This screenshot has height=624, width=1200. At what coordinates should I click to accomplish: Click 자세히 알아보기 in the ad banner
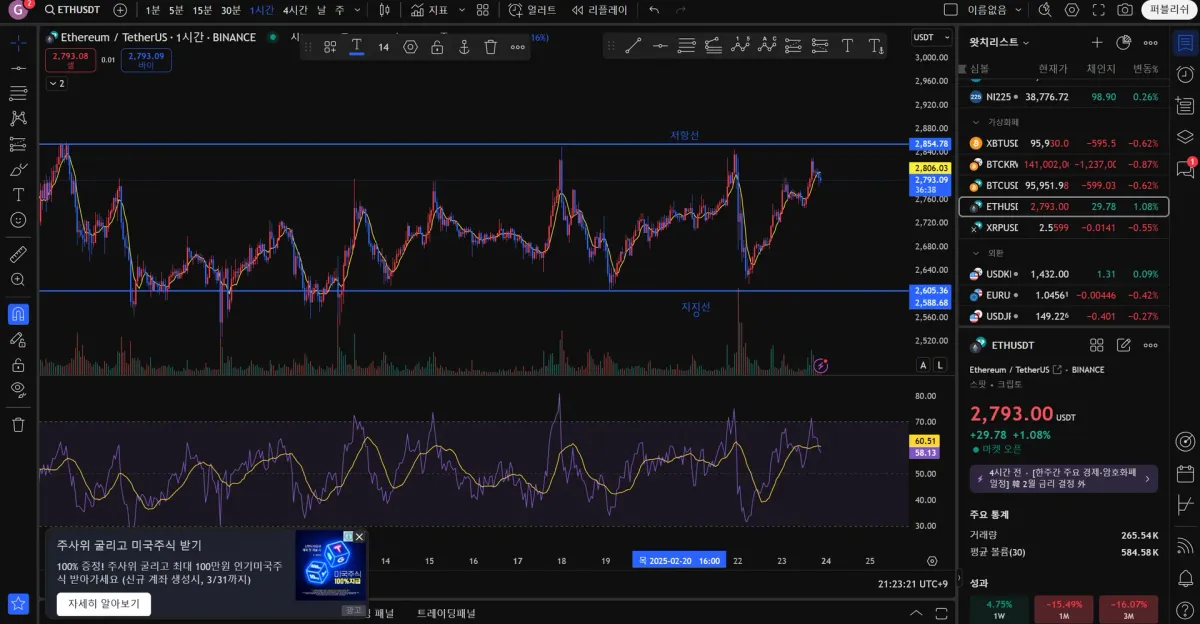[x=104, y=604]
